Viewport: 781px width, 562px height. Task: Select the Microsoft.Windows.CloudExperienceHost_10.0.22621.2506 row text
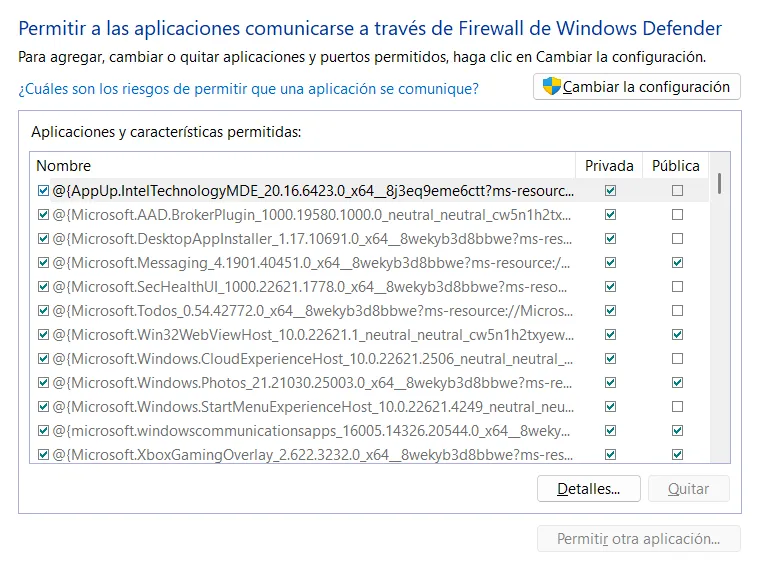click(x=312, y=359)
